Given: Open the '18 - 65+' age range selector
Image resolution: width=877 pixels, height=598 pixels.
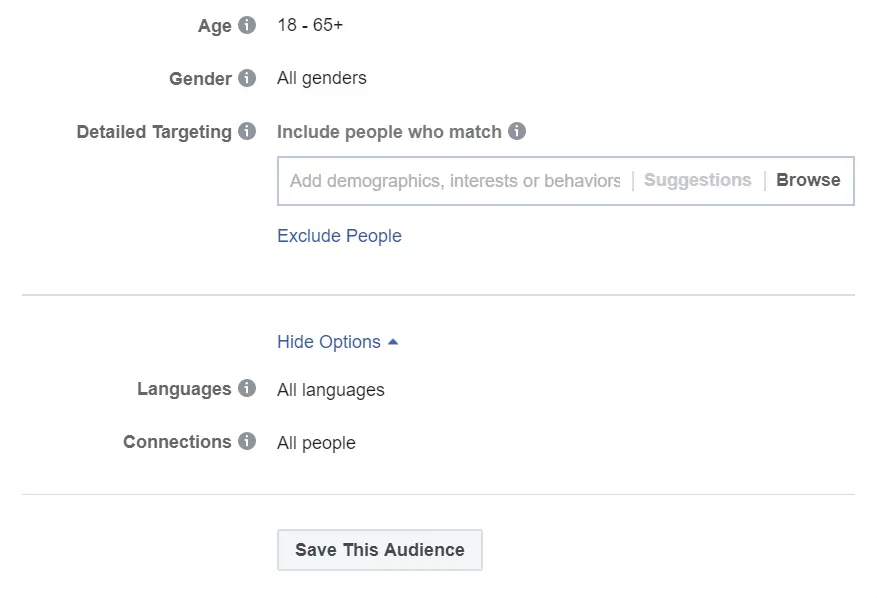Looking at the screenshot, I should click(x=310, y=25).
